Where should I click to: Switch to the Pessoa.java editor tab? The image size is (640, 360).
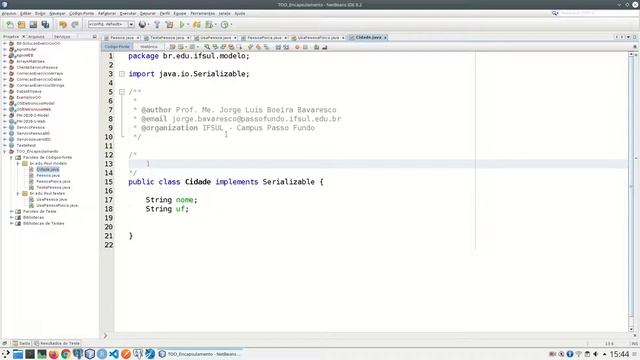pos(122,38)
